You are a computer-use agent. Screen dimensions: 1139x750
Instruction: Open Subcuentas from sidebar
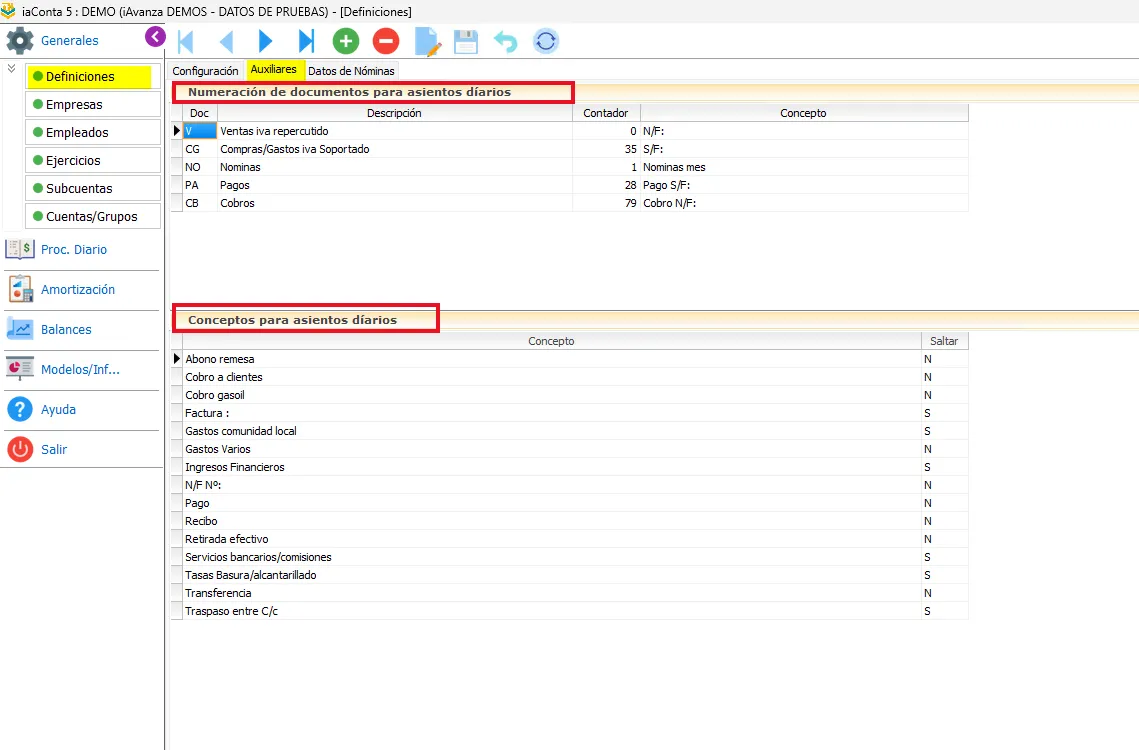pos(93,188)
